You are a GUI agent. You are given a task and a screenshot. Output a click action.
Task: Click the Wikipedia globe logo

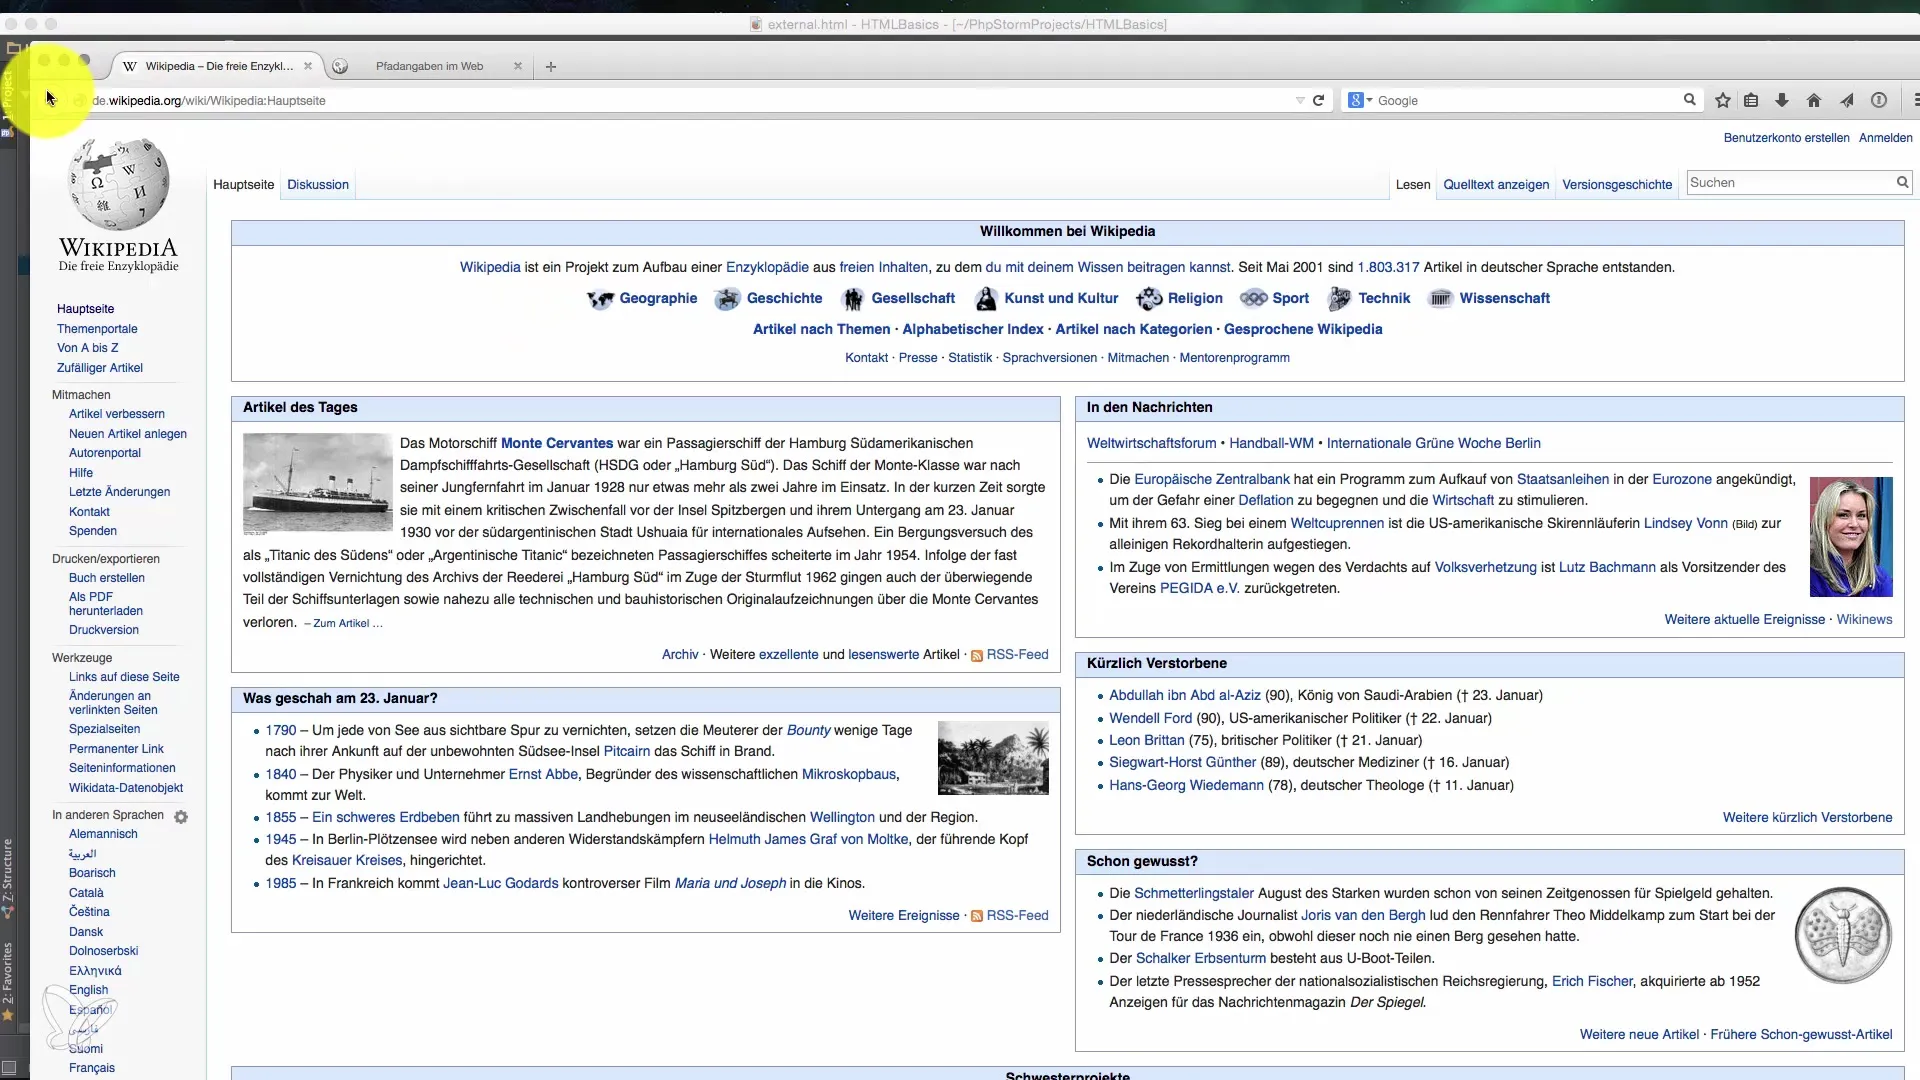118,184
